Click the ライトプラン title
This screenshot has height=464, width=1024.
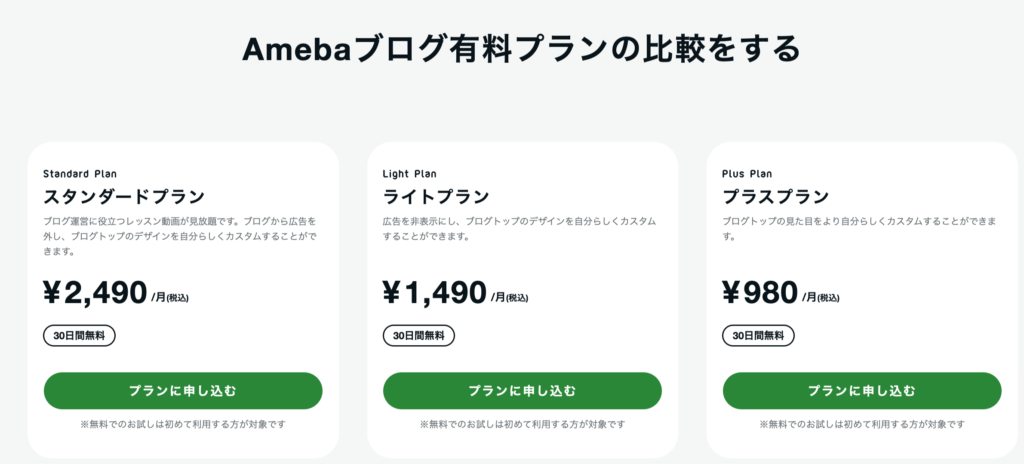436,196
